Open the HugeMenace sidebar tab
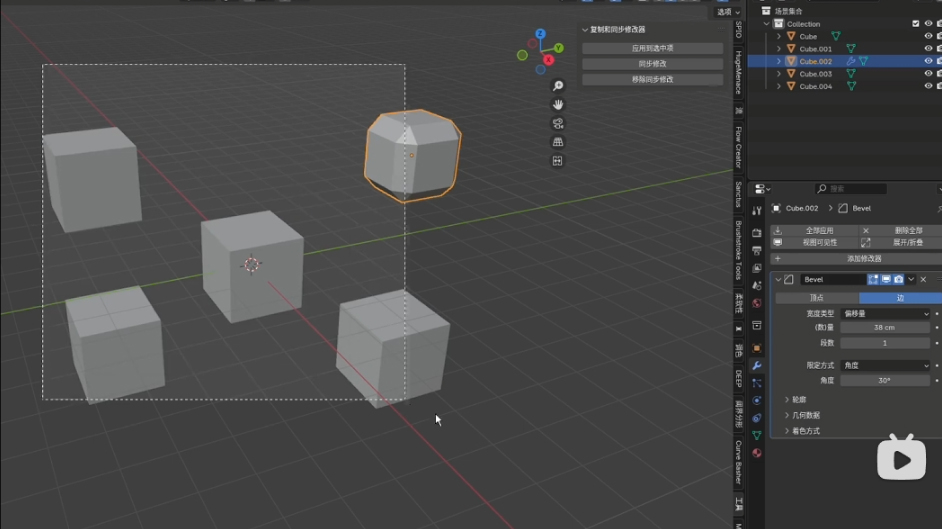The image size is (942, 529). pos(738,72)
